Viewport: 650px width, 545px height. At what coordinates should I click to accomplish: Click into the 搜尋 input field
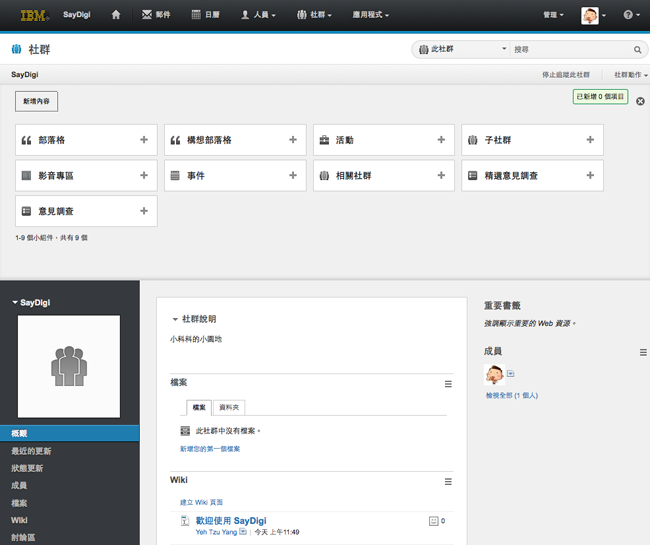pos(571,49)
